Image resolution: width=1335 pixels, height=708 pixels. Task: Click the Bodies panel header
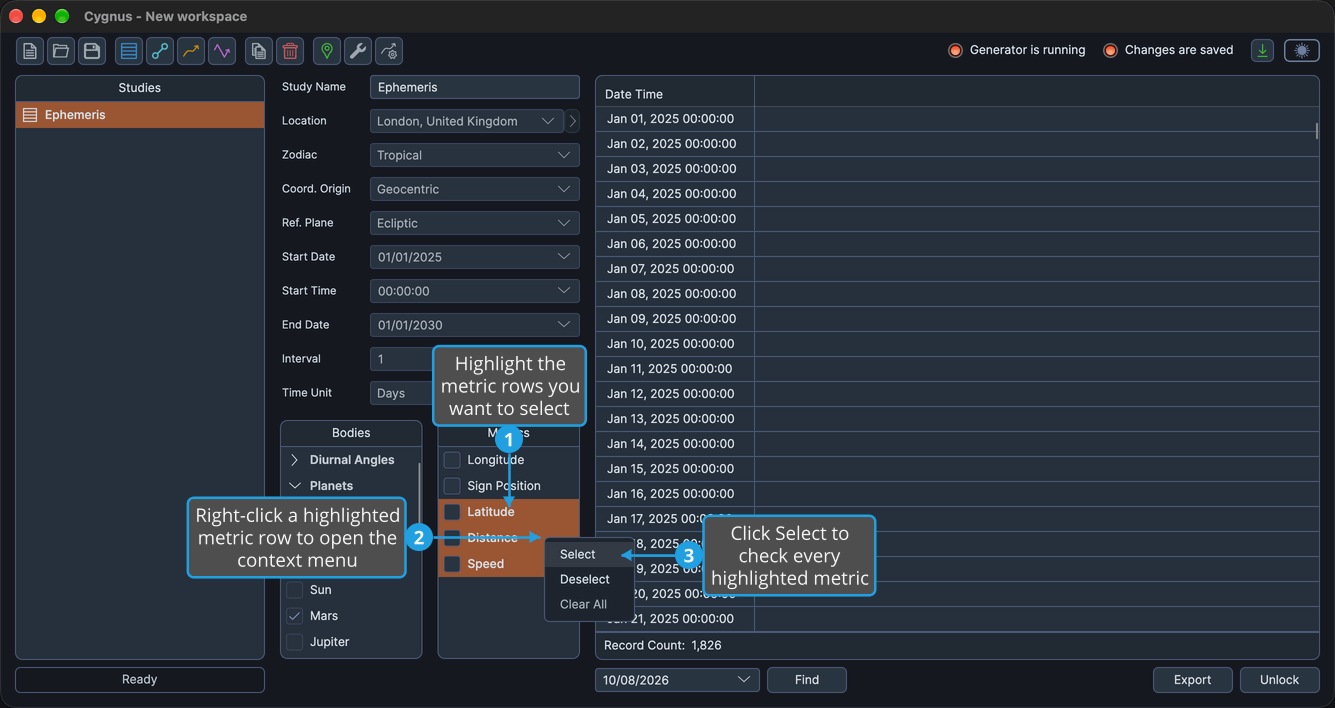[351, 433]
